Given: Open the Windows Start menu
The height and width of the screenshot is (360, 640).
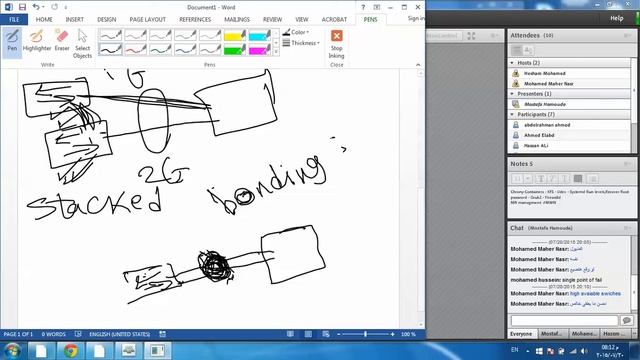Looking at the screenshot, I should pyautogui.click(x=13, y=351).
